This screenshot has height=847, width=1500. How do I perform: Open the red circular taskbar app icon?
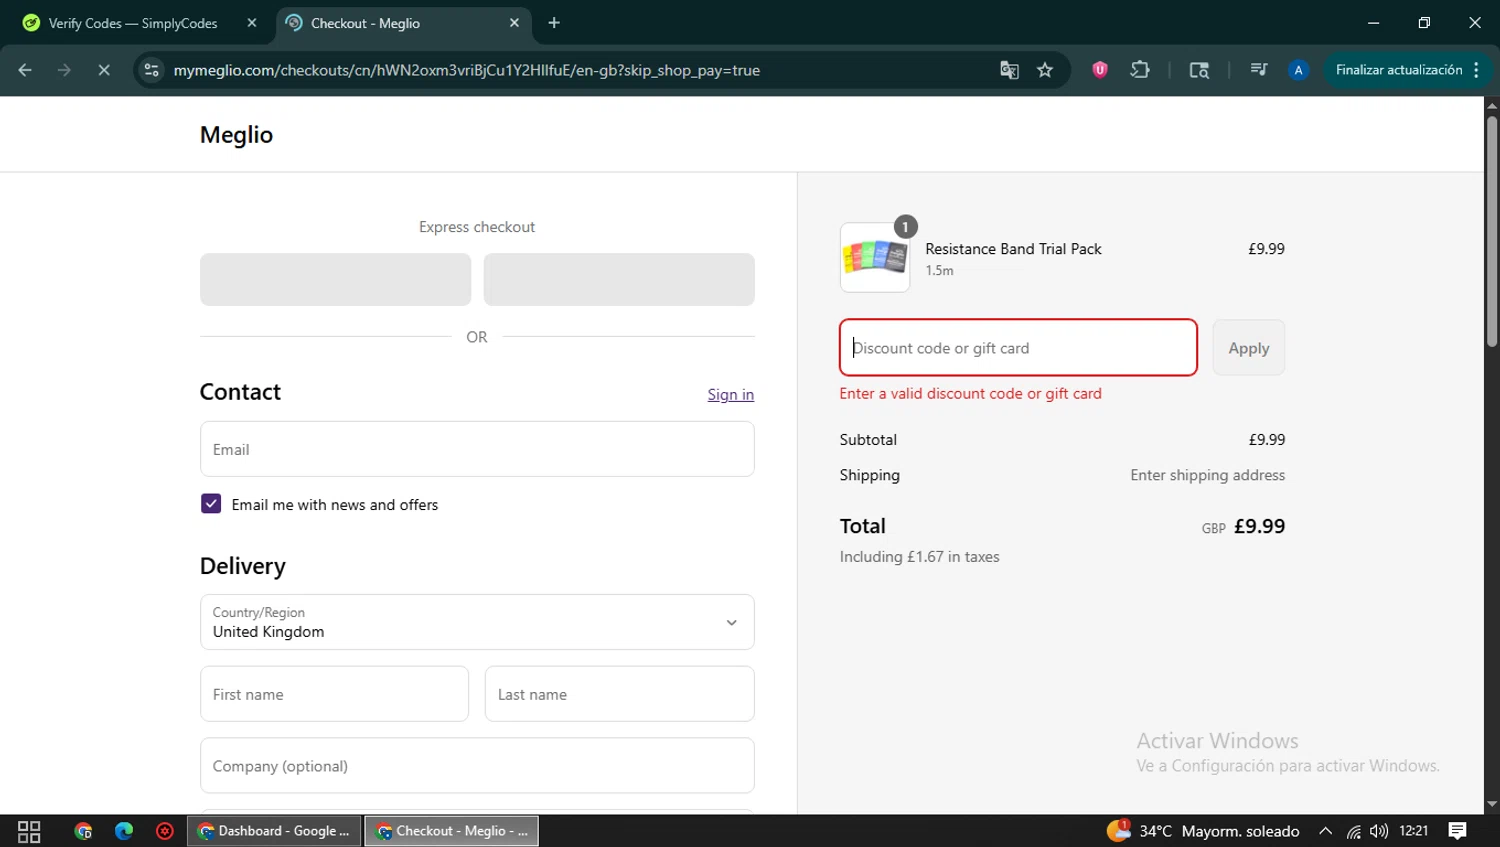[165, 831]
